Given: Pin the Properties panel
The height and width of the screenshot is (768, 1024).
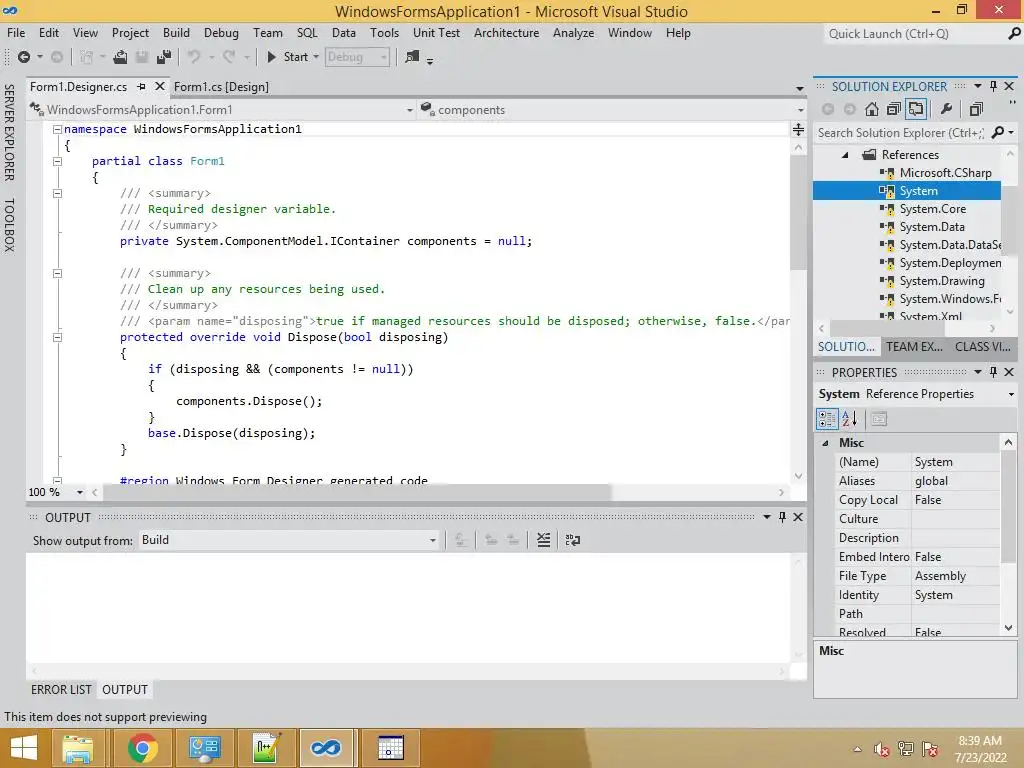Looking at the screenshot, I should pyautogui.click(x=993, y=372).
